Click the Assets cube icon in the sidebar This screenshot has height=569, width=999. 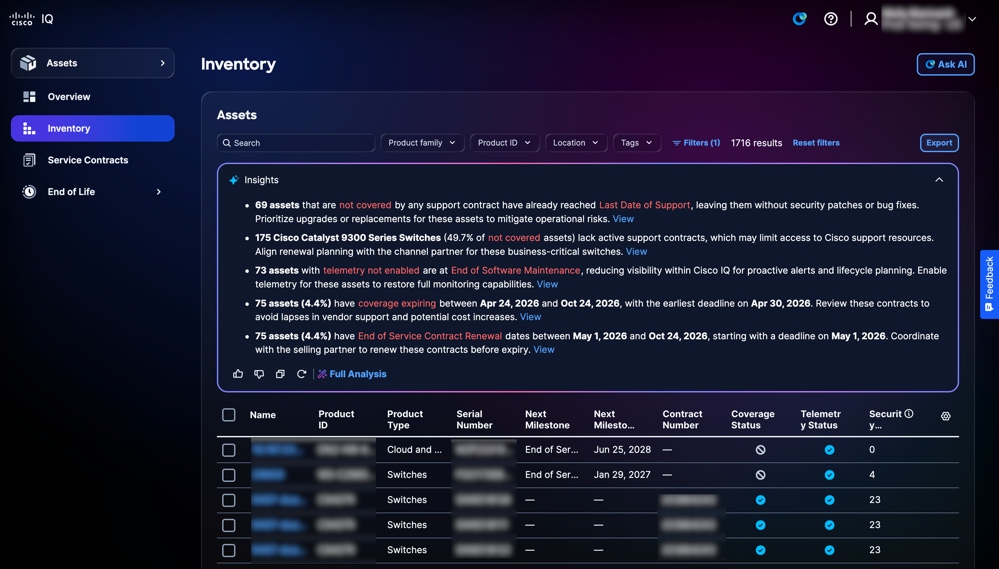click(28, 62)
